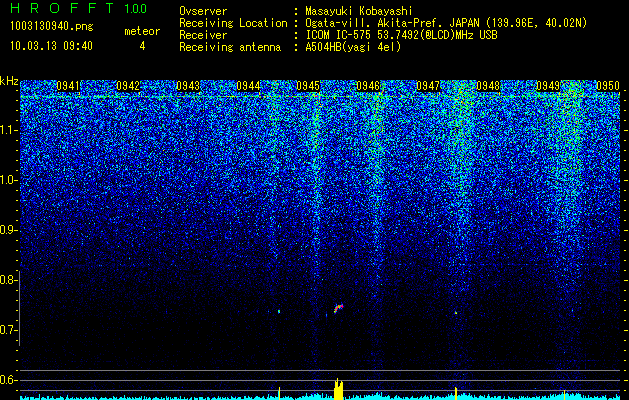Click the tall yellow signal level peak
The image size is (629, 400).
point(339,388)
